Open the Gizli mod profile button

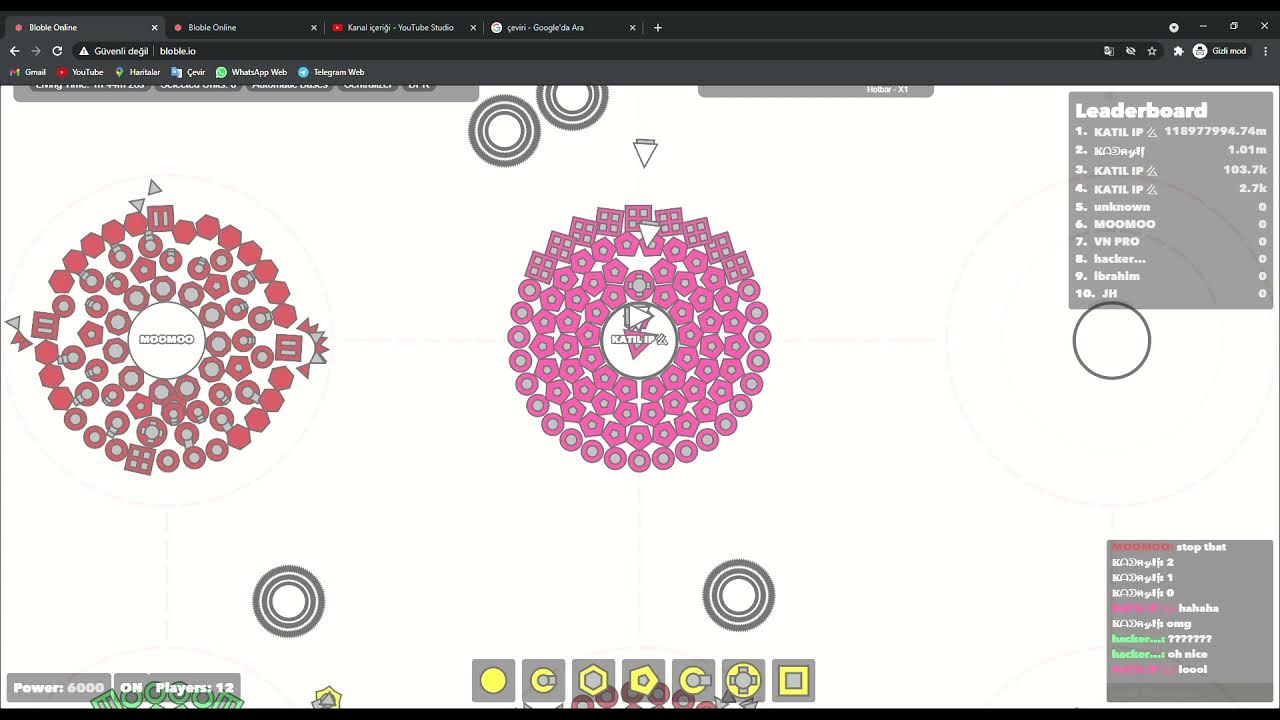pyautogui.click(x=1220, y=51)
